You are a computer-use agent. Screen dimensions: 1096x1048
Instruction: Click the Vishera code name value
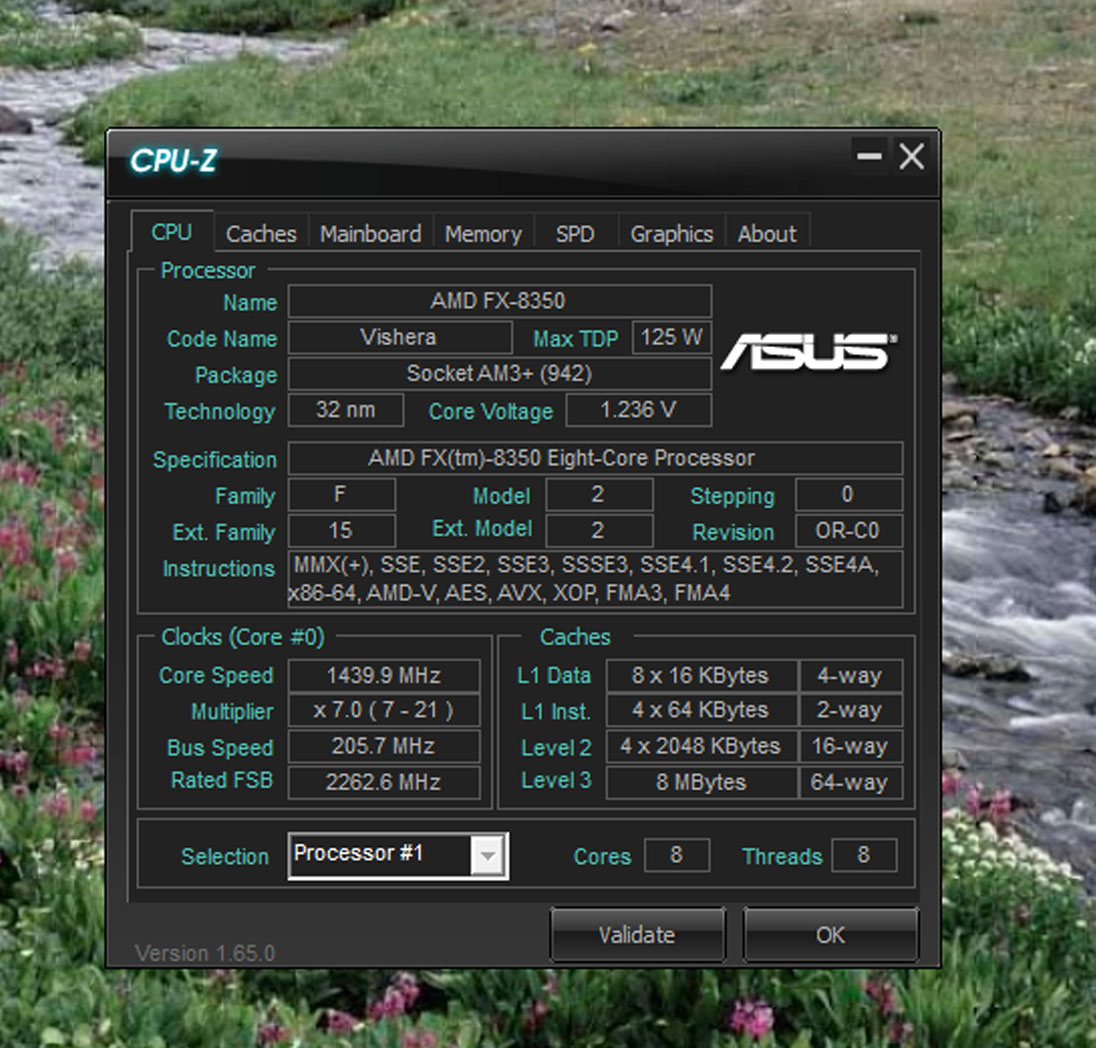coord(400,338)
